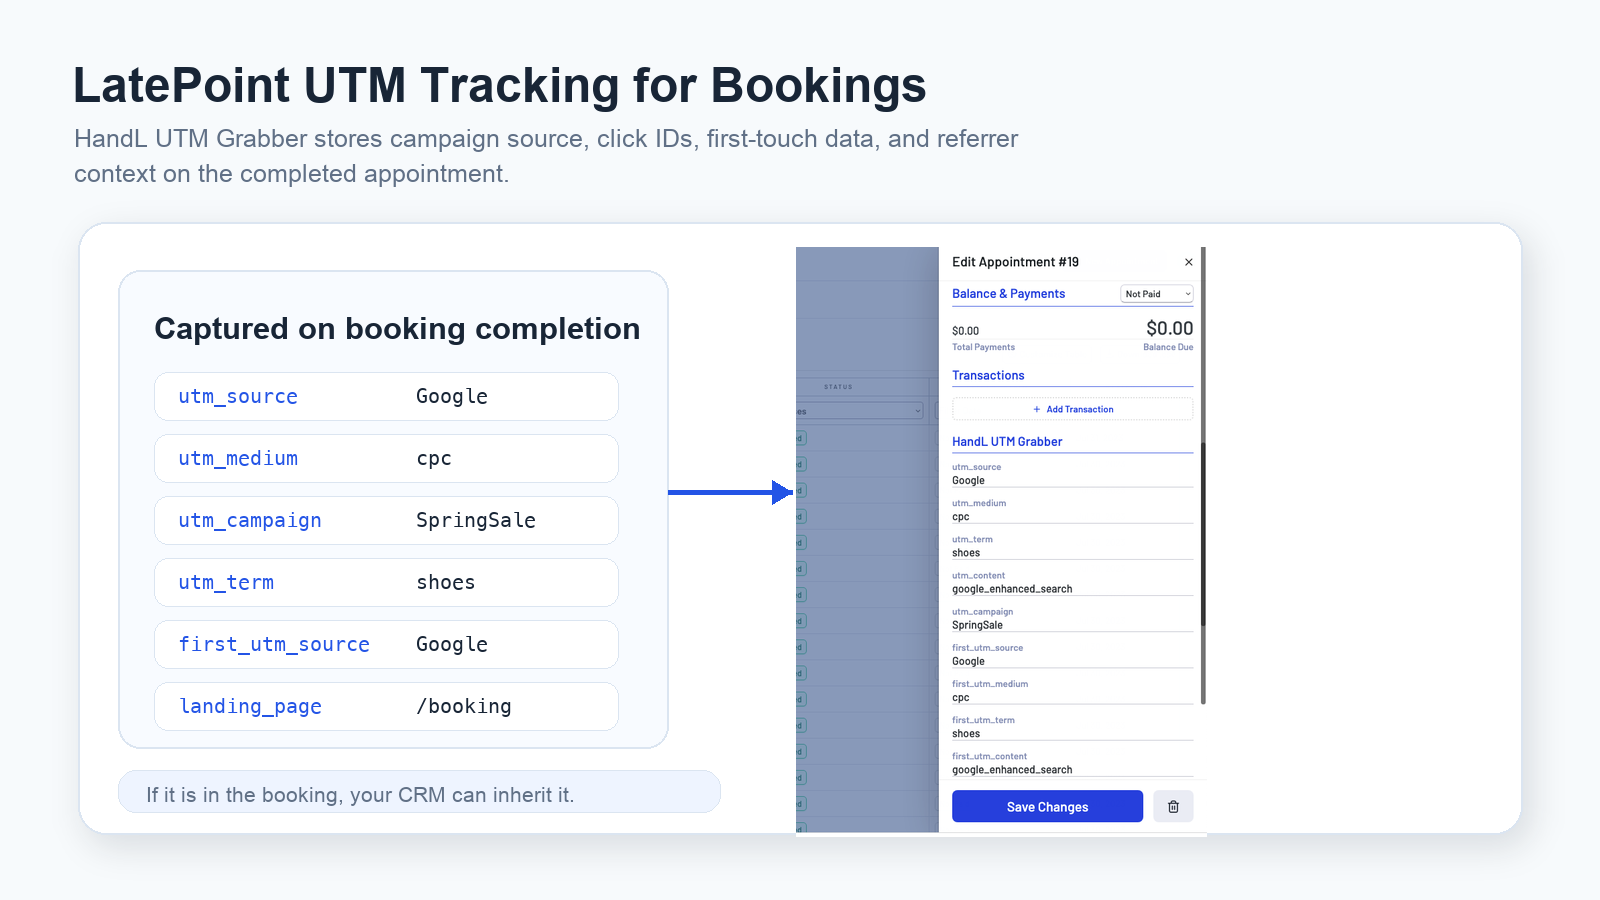This screenshot has width=1600, height=900.
Task: Click the Captured on booking completion heading
Action: click(397, 329)
